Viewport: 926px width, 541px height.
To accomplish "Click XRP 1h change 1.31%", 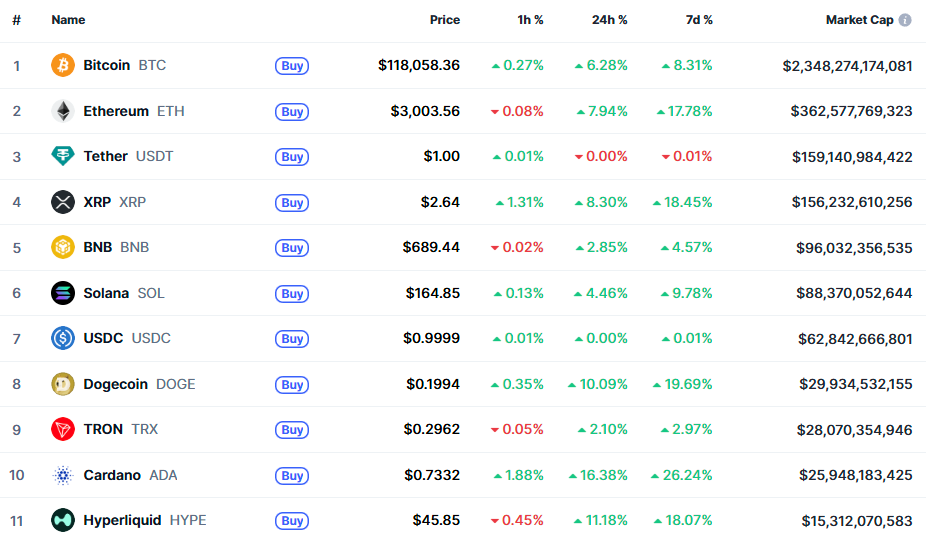I will coord(520,202).
